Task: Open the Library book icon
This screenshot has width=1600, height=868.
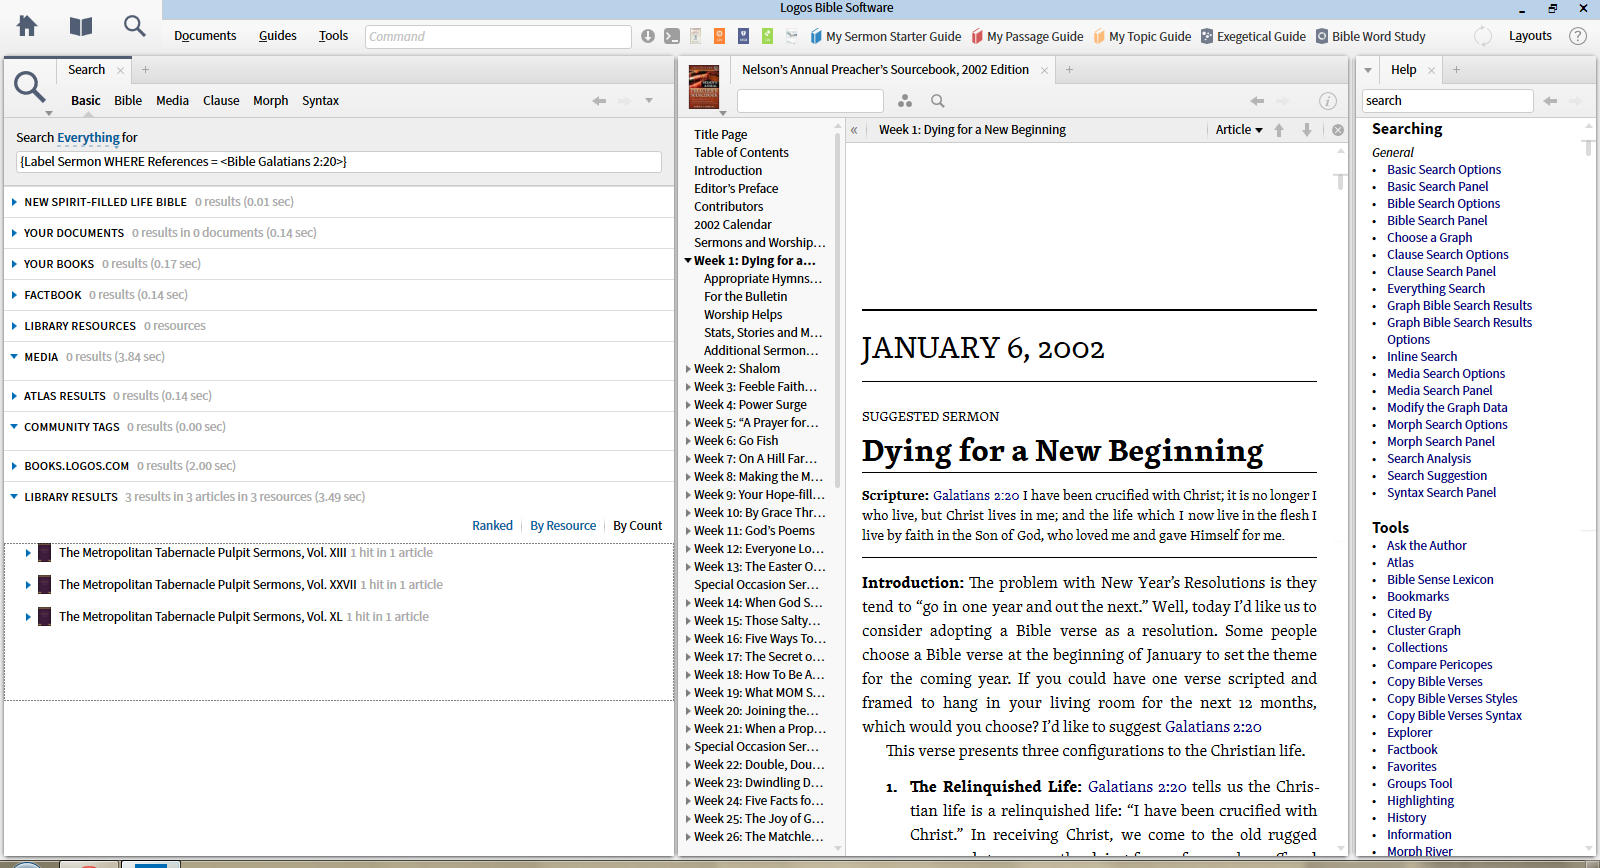Action: click(x=81, y=26)
